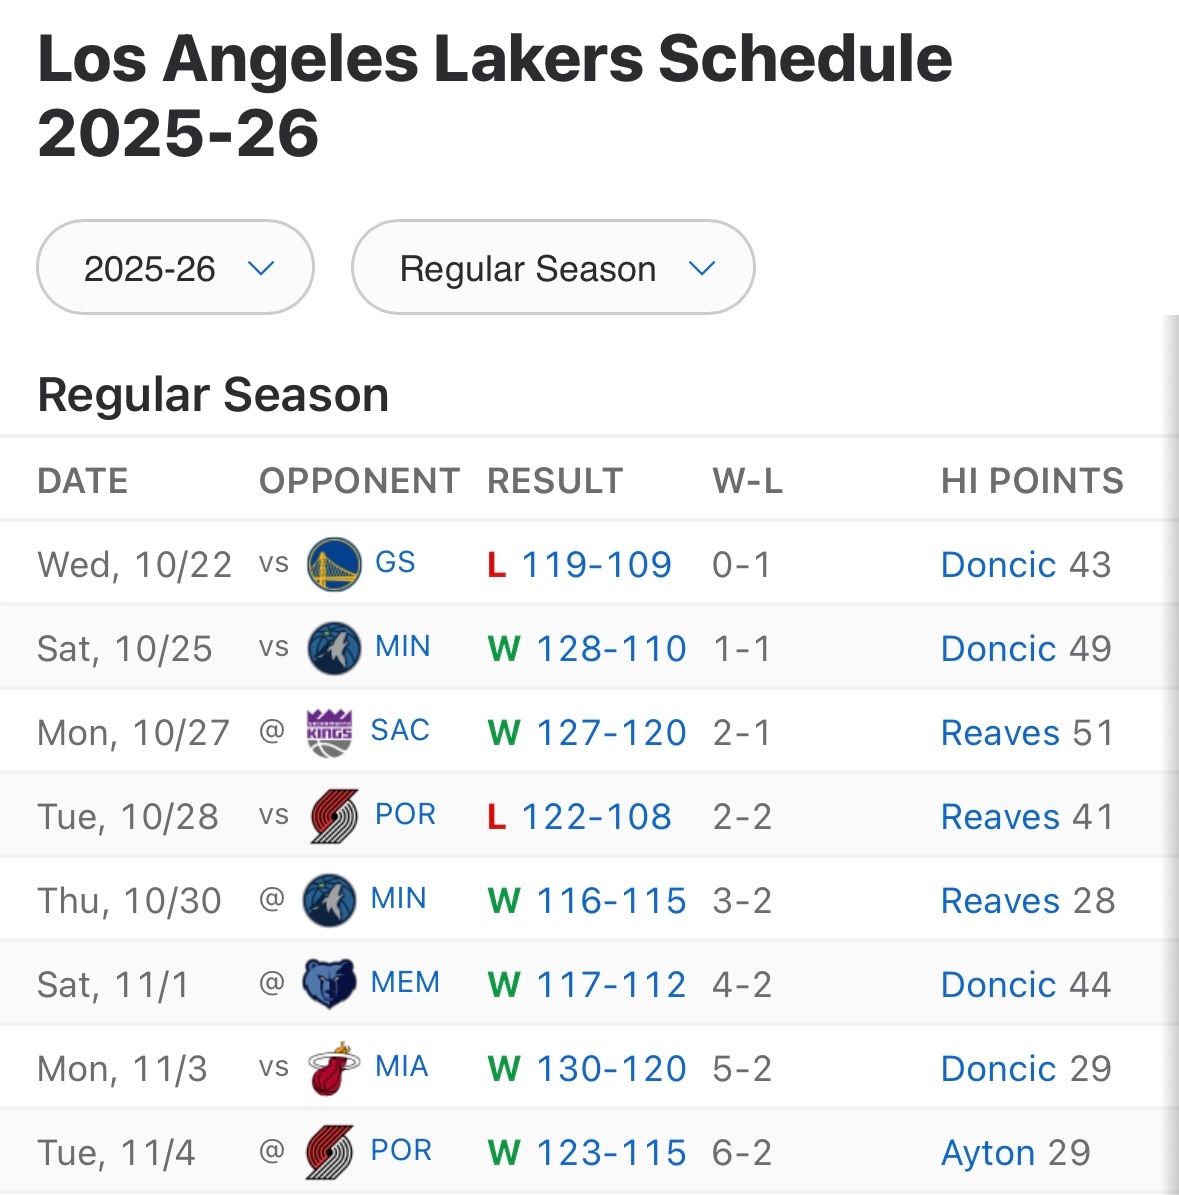This screenshot has height=1195, width=1179.
Task: Click Timberwolves logo in 10/25 row
Action: [x=333, y=648]
